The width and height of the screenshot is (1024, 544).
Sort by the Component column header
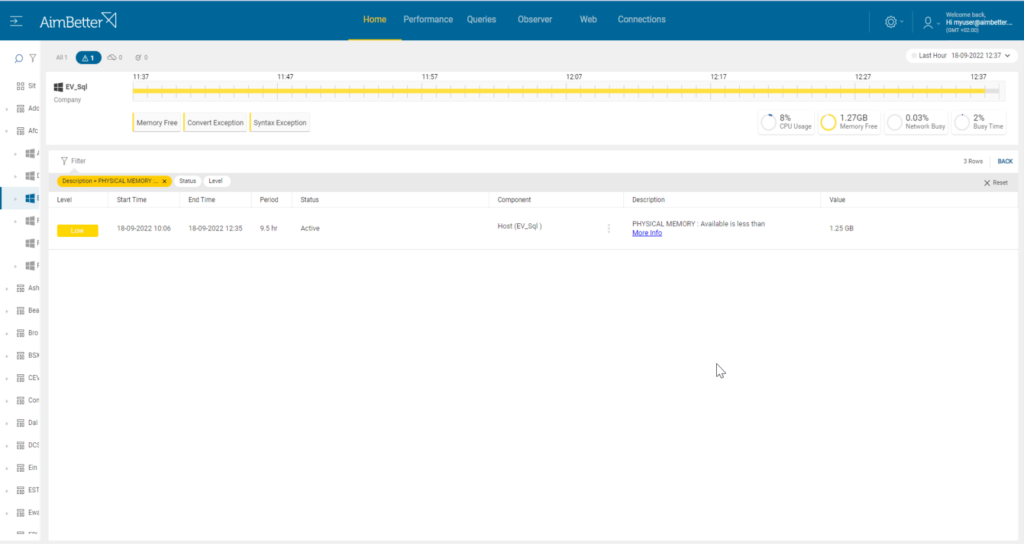[x=514, y=200]
